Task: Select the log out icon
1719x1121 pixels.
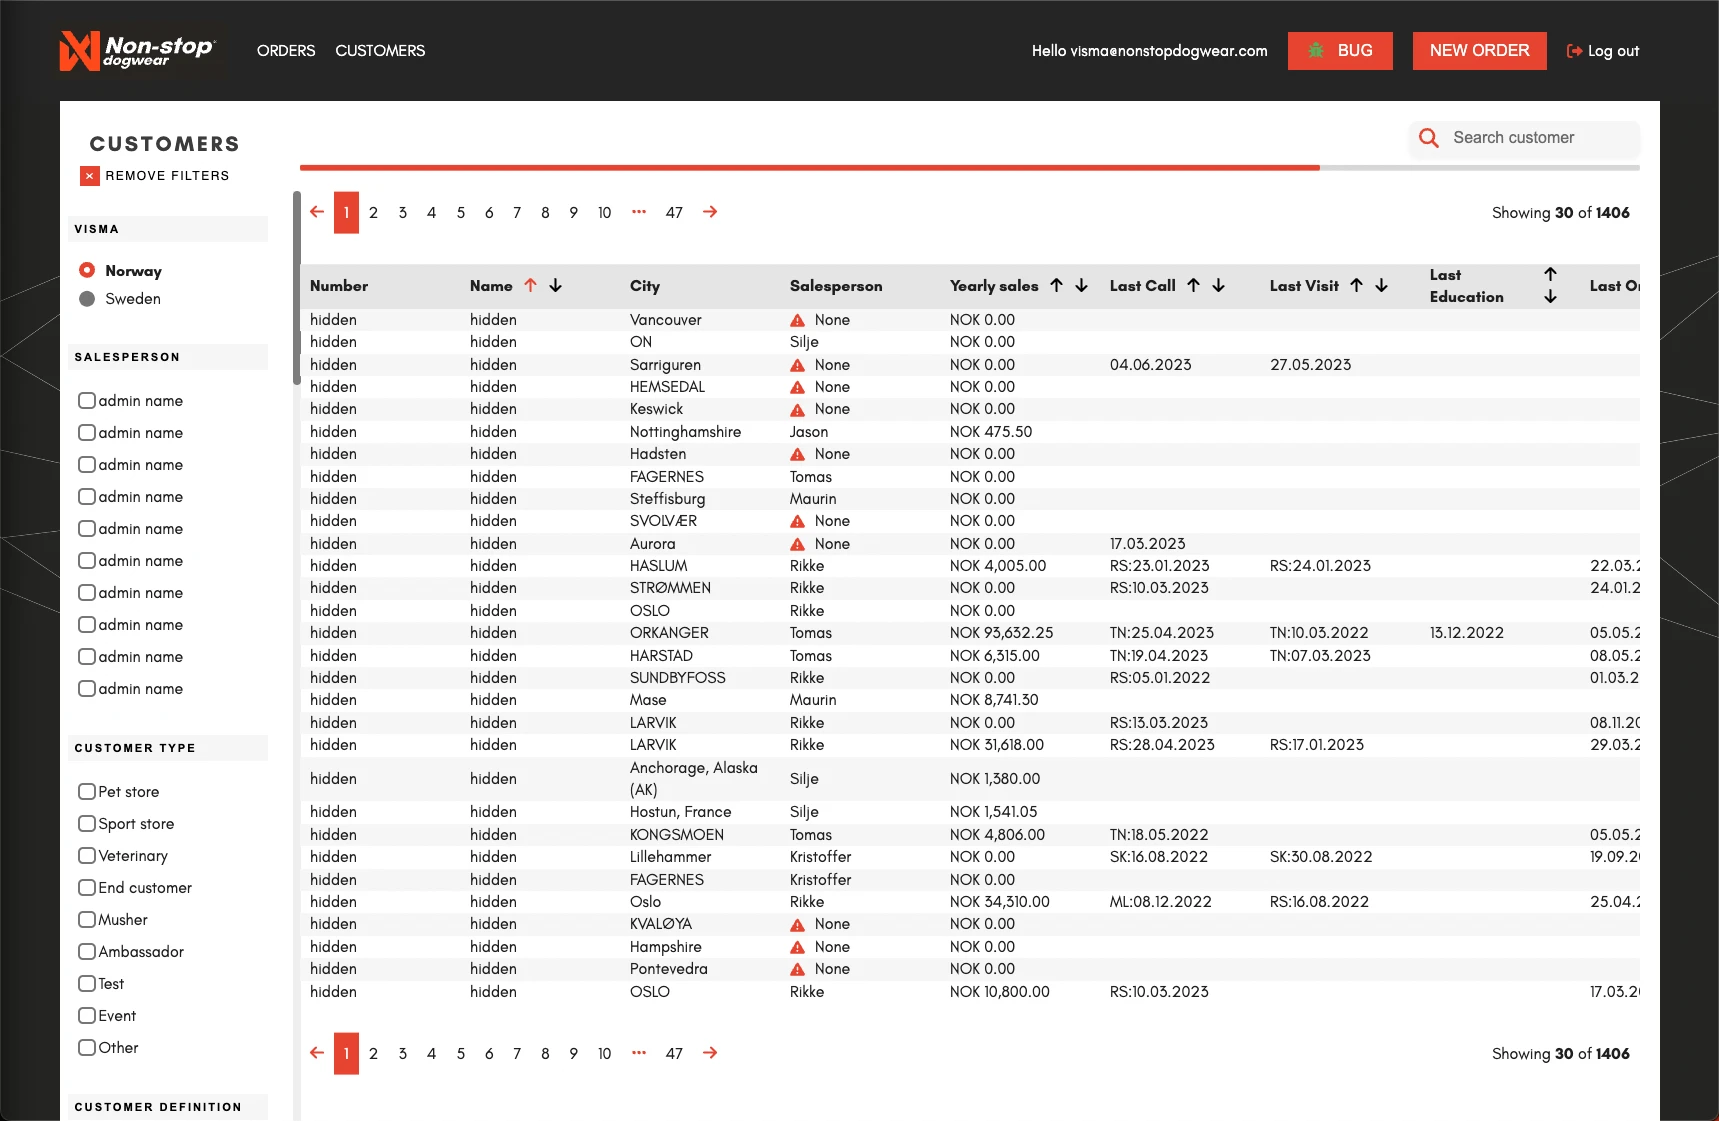Action: pyautogui.click(x=1573, y=50)
